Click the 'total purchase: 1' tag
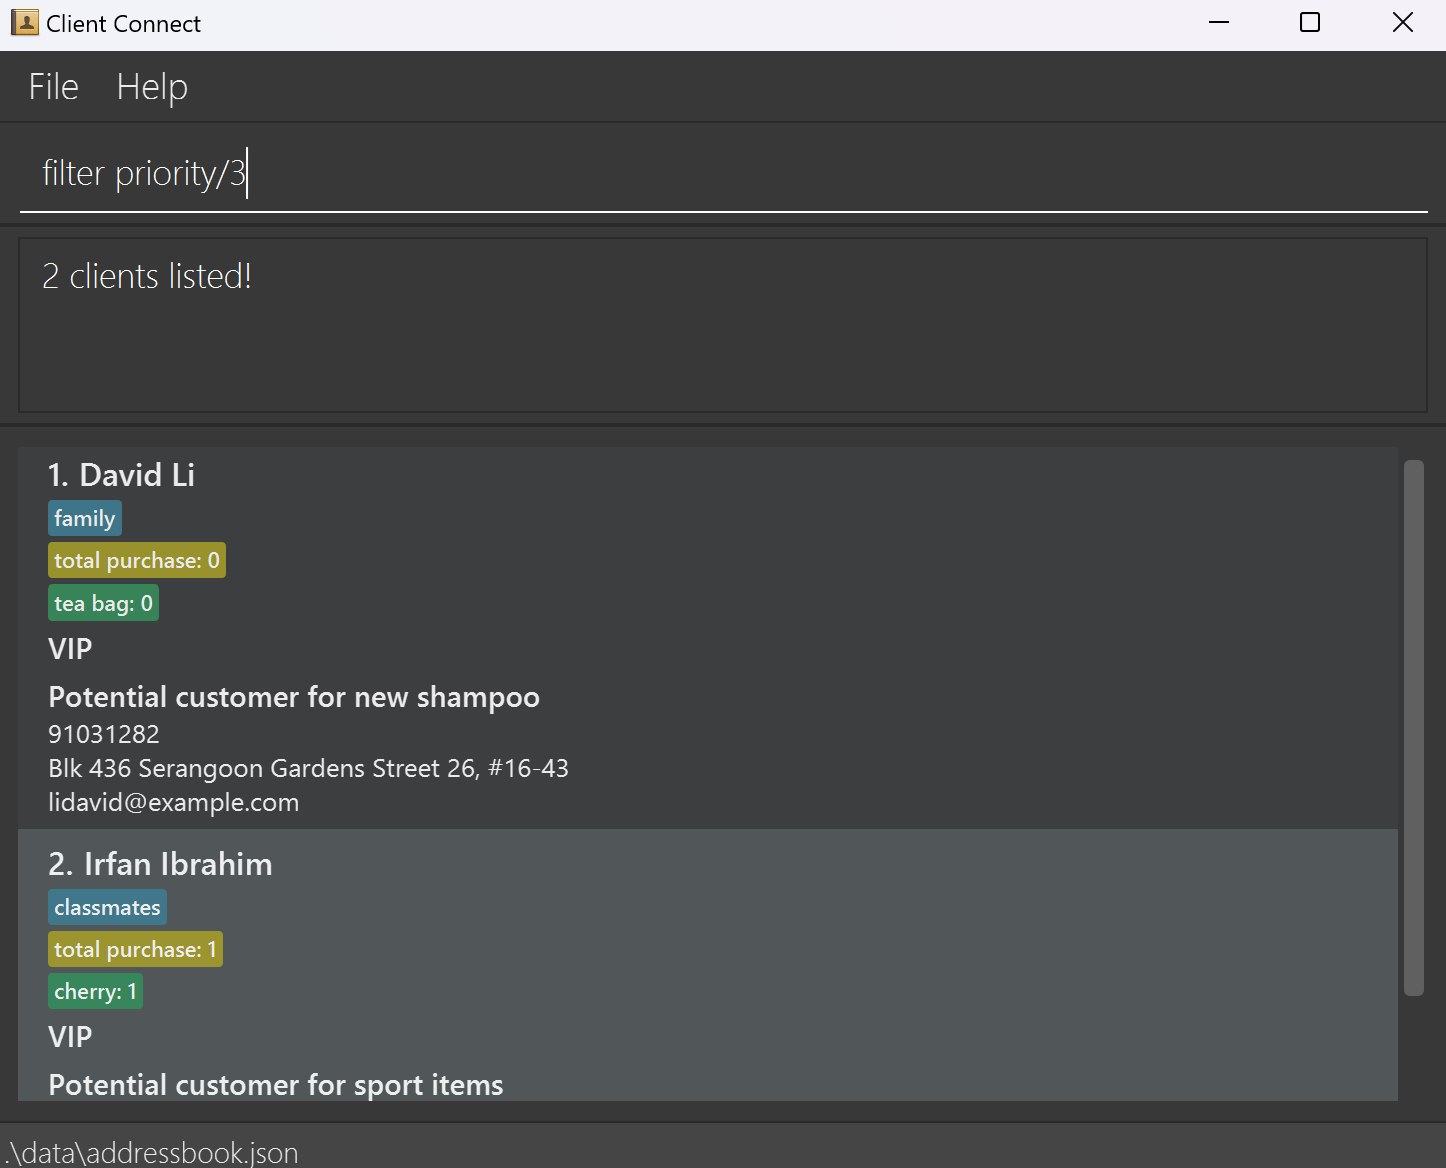This screenshot has width=1446, height=1168. (x=135, y=949)
